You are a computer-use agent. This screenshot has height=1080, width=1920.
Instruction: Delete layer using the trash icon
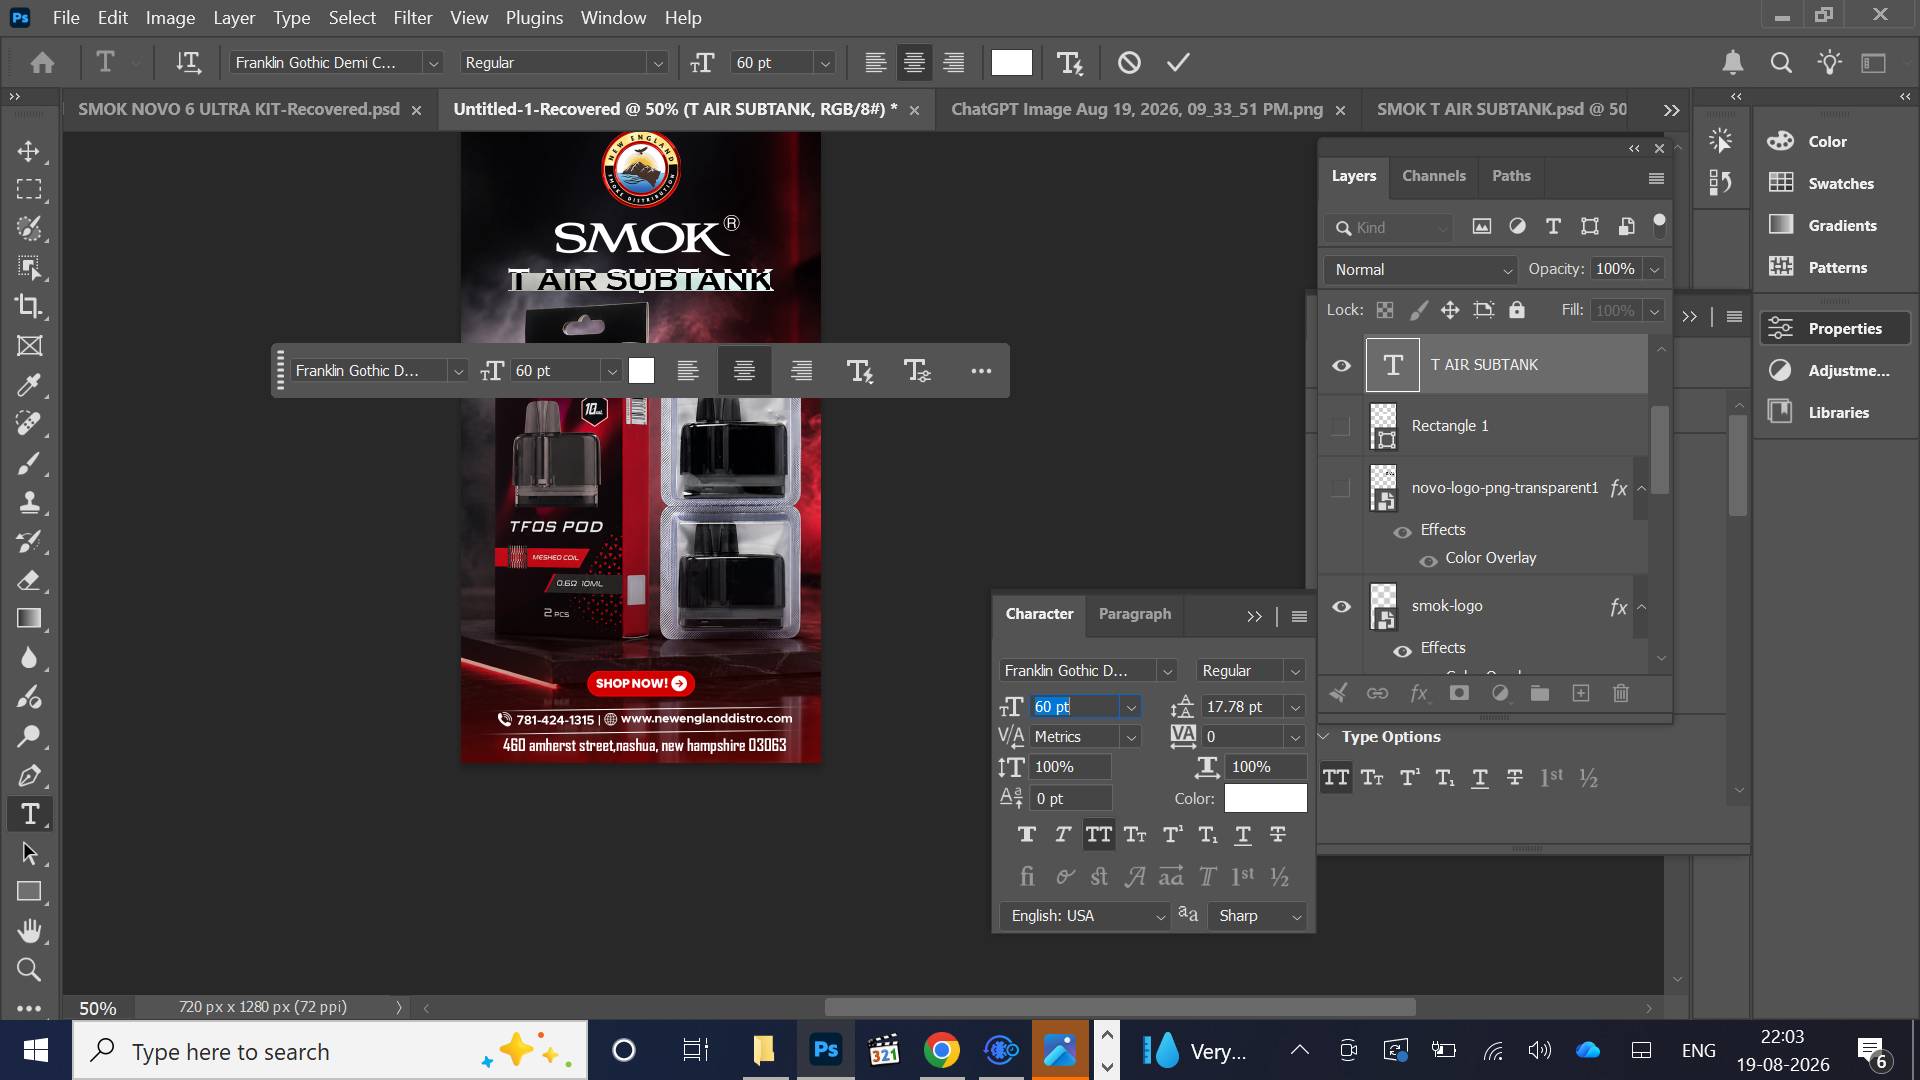click(x=1621, y=693)
